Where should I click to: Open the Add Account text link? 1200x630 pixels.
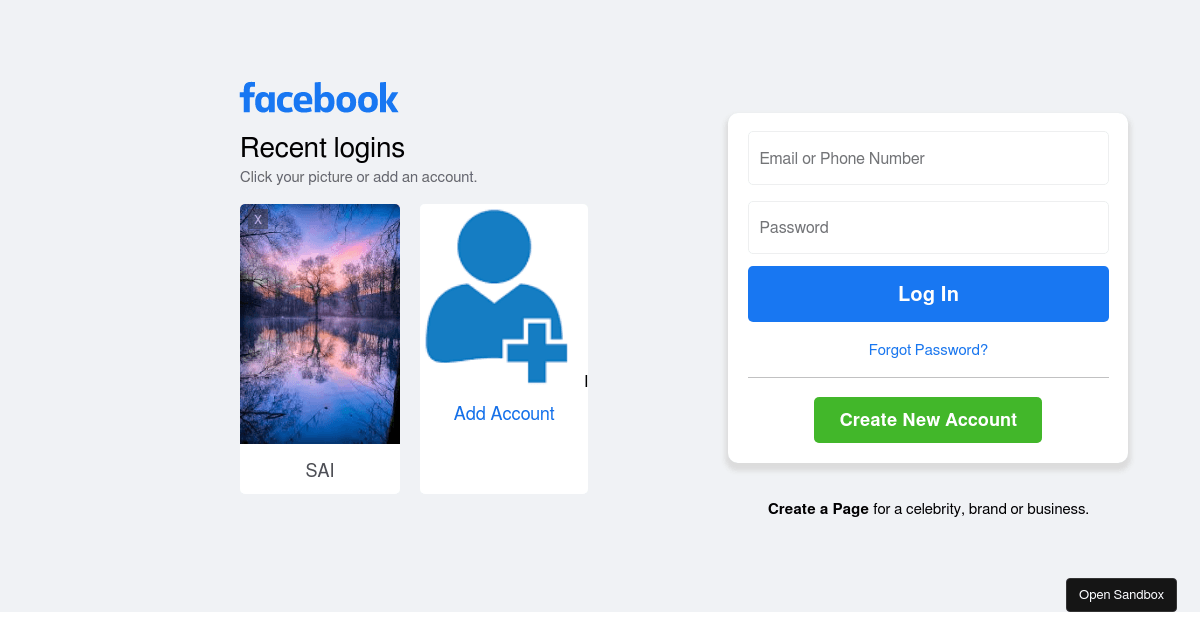pyautogui.click(x=504, y=414)
